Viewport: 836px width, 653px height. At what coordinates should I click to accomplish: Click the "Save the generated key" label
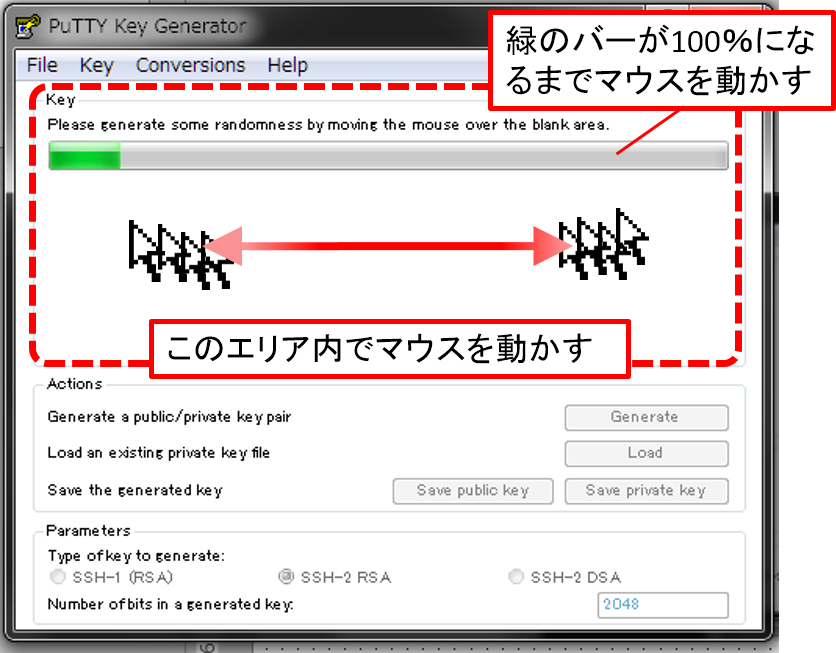[135, 490]
